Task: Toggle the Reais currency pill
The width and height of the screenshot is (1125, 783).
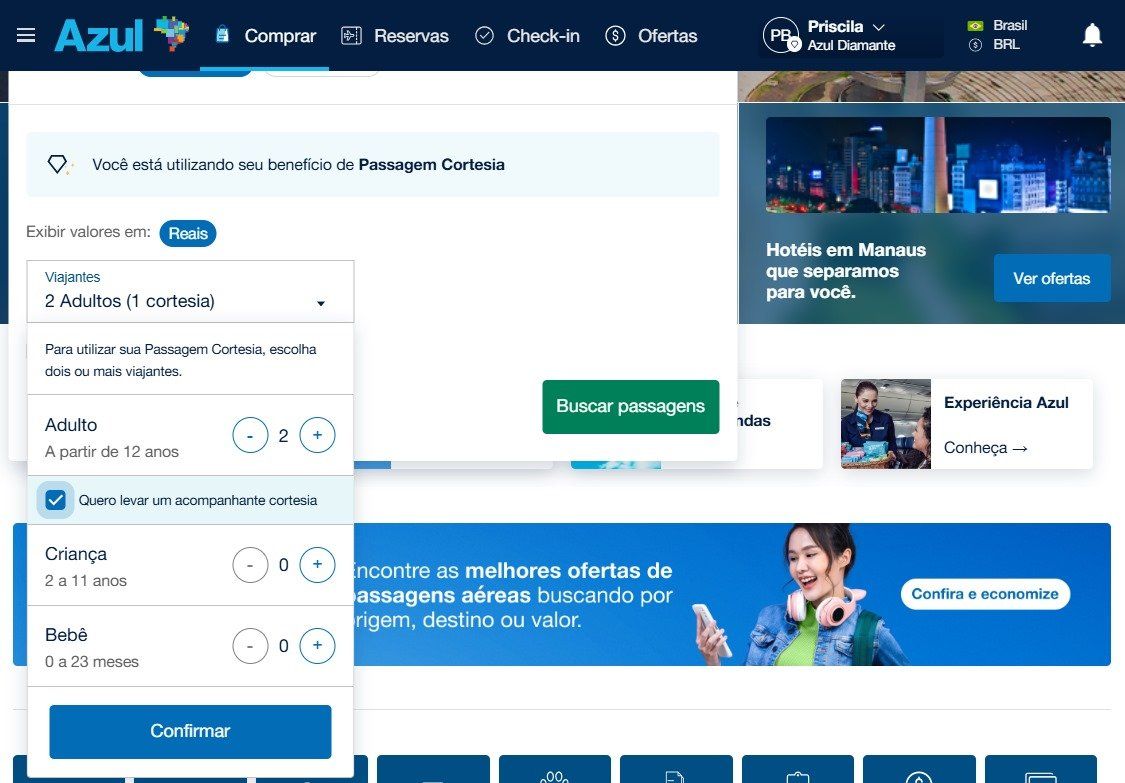Action: pyautogui.click(x=188, y=234)
